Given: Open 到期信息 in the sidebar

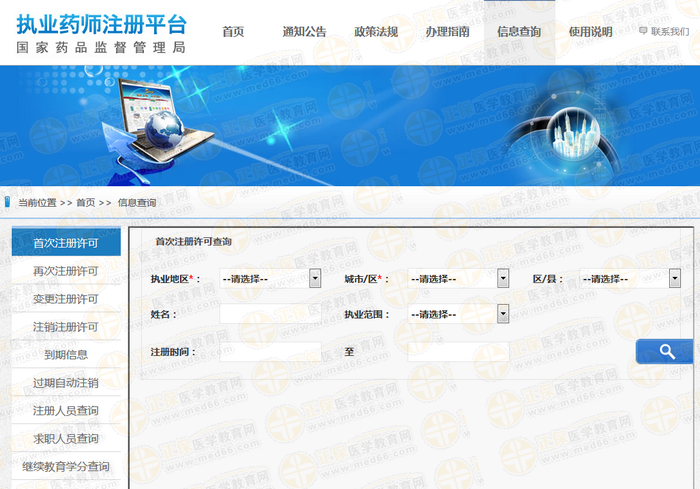Looking at the screenshot, I should 66,354.
